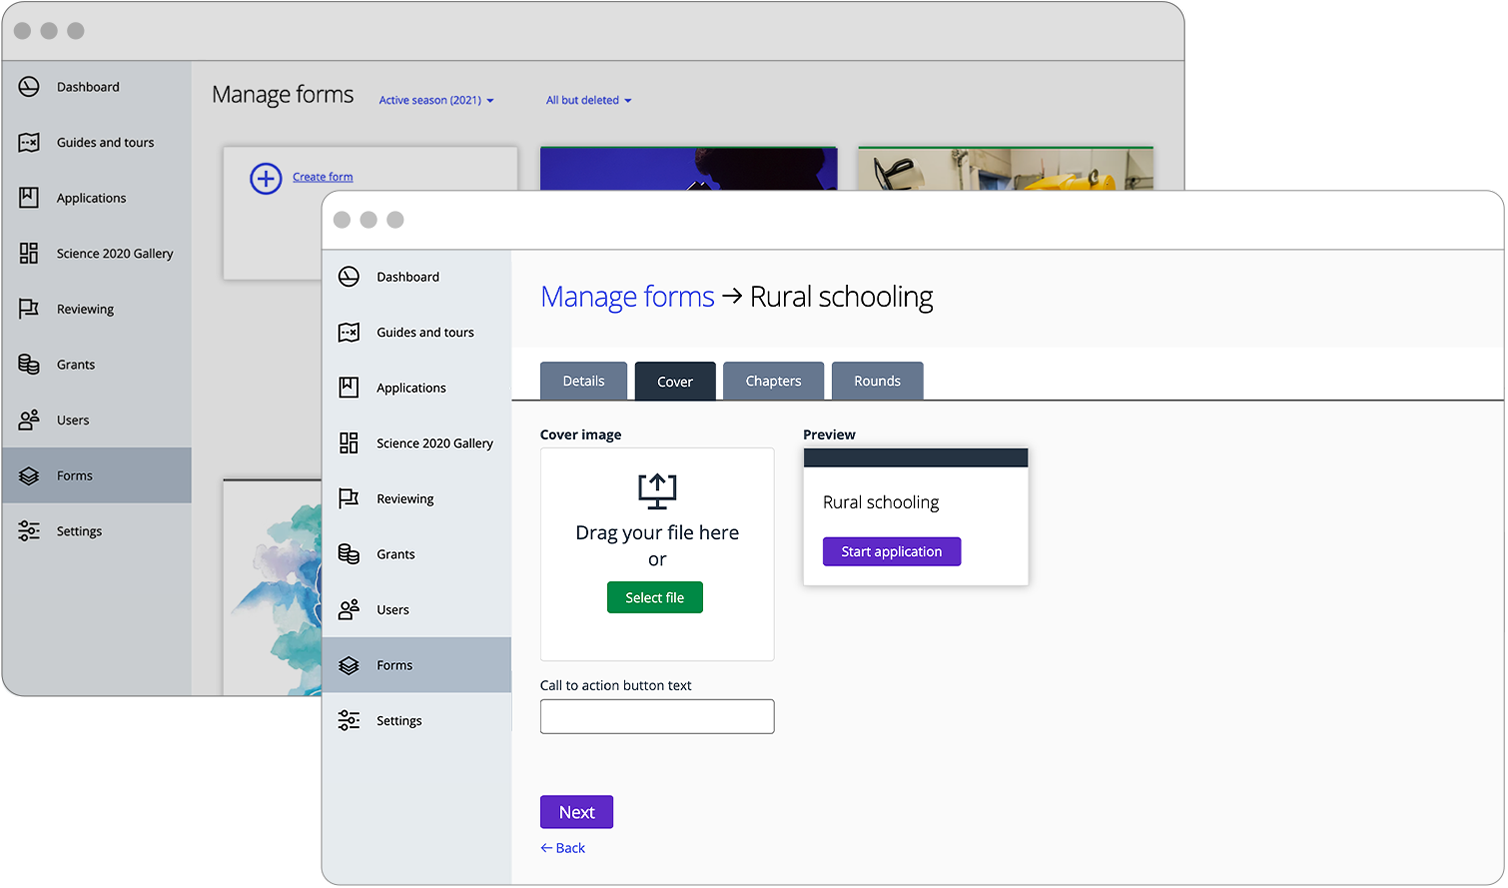Click the Call to action button text field
The height and width of the screenshot is (888, 1508).
coord(656,716)
